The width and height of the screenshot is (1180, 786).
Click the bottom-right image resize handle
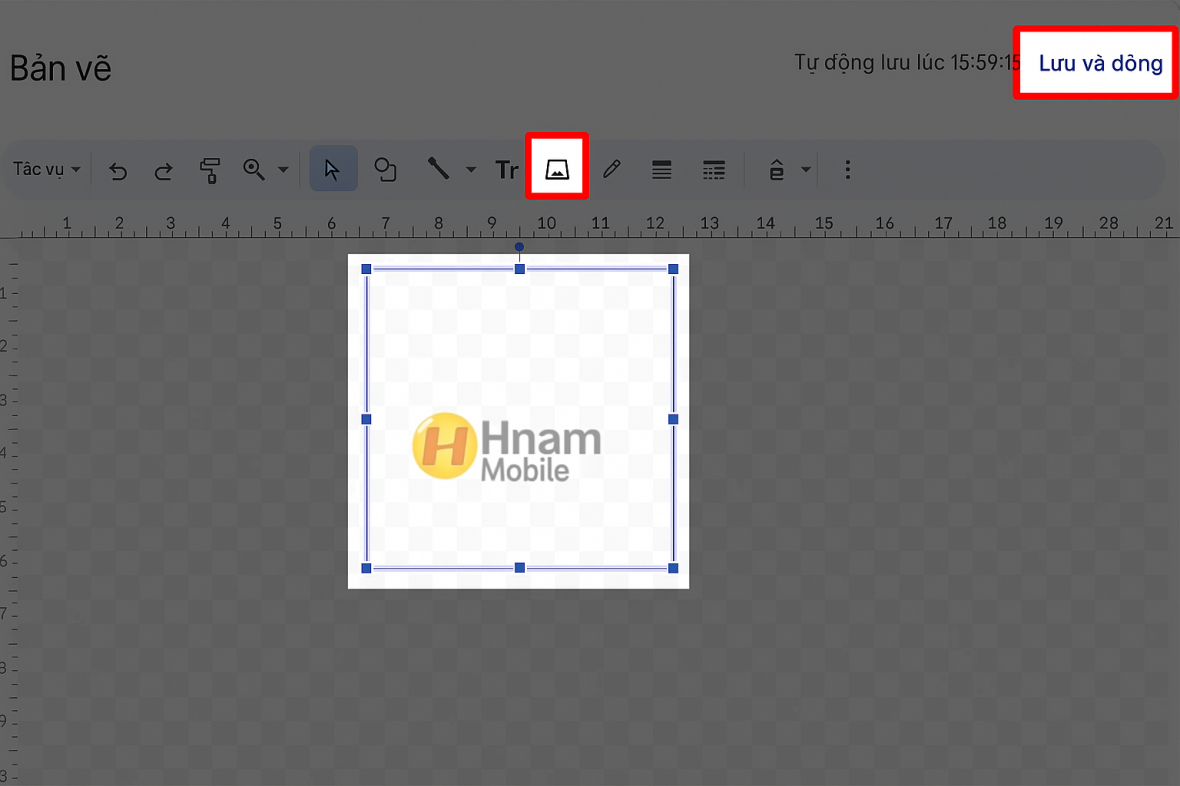(673, 568)
